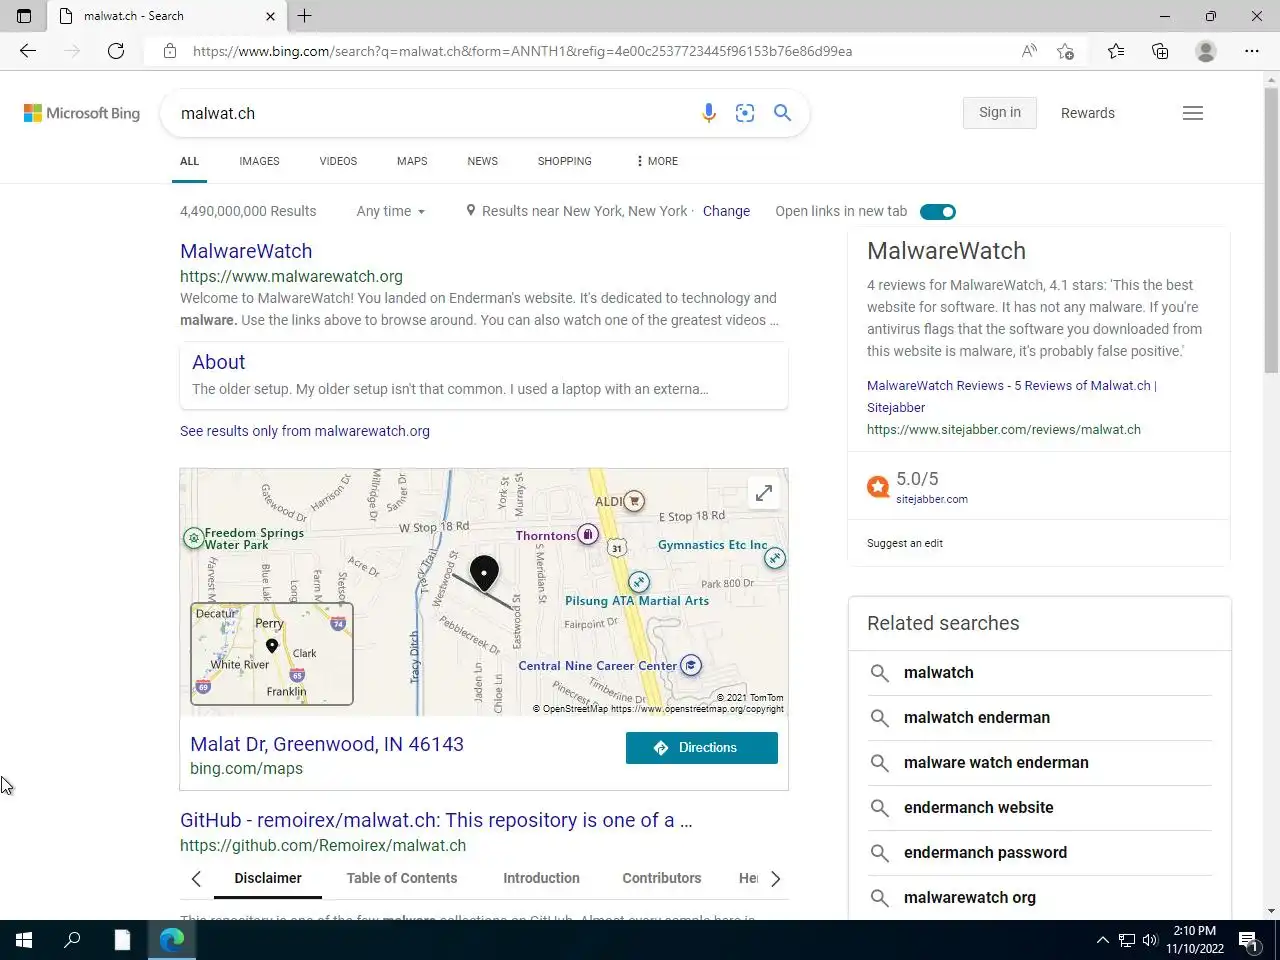Viewport: 1280px width, 960px height.
Task: Open the About sublink
Action: coord(218,362)
